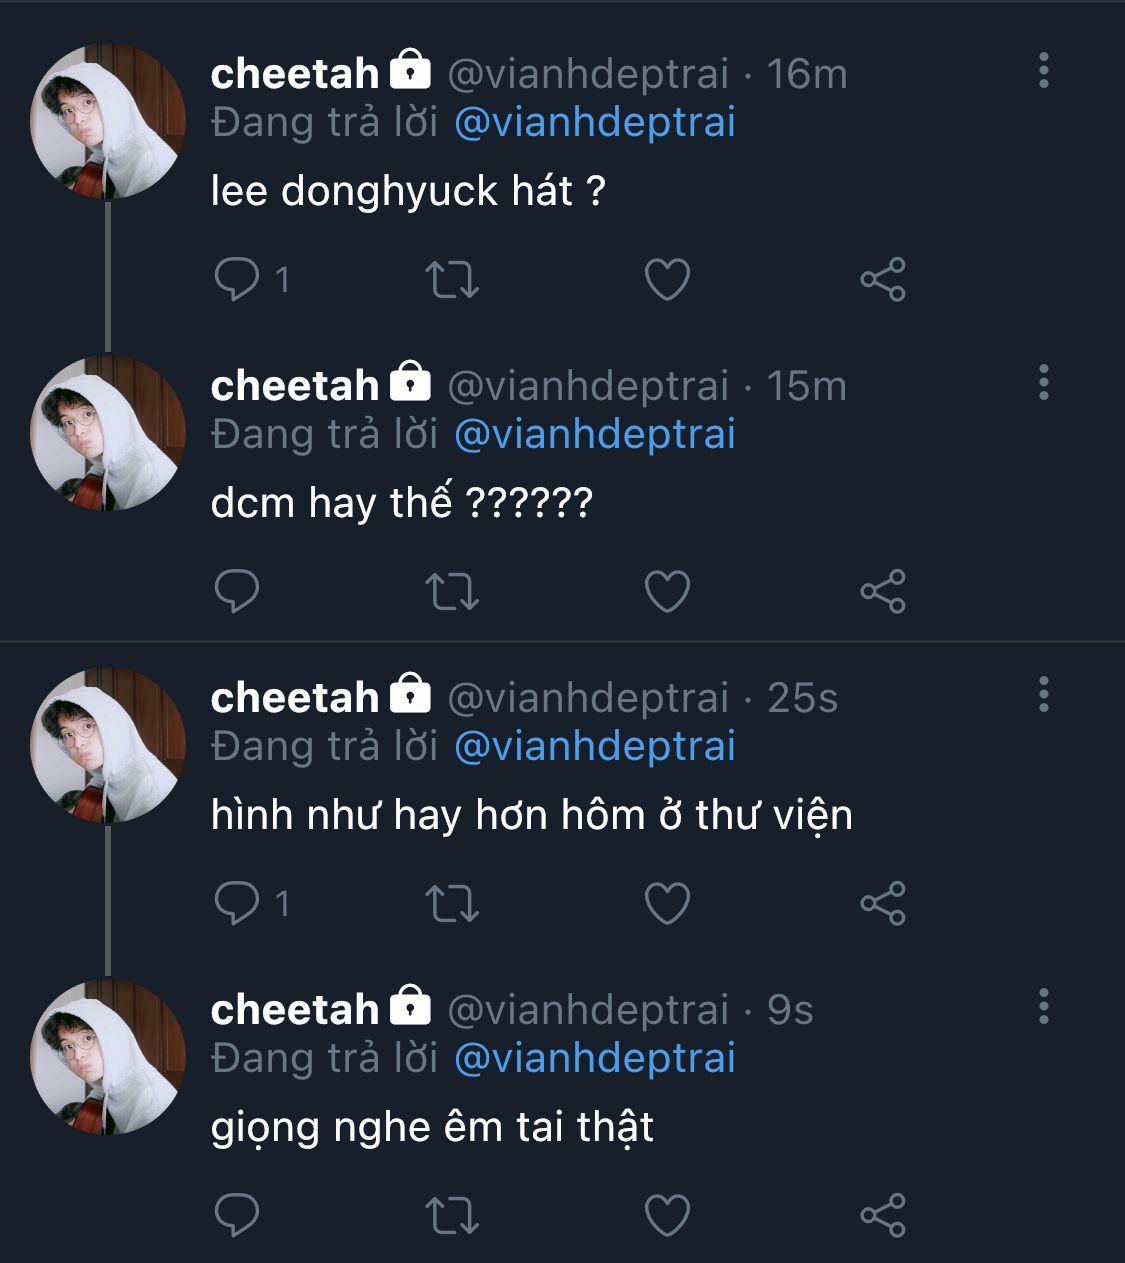Like the 'lee donghyuck hát ?' tweet
This screenshot has width=1125, height=1263.
[x=667, y=279]
